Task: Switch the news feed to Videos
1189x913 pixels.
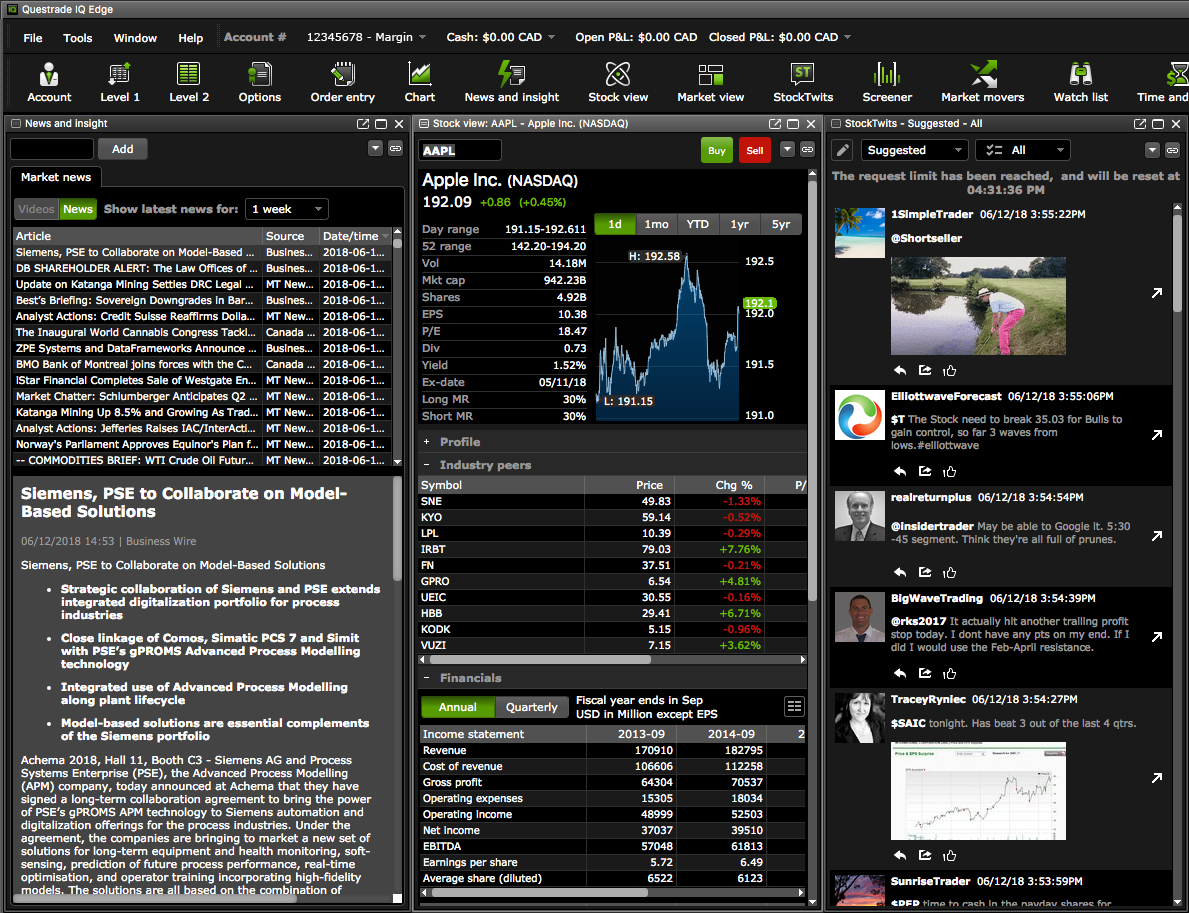Action: 36,209
